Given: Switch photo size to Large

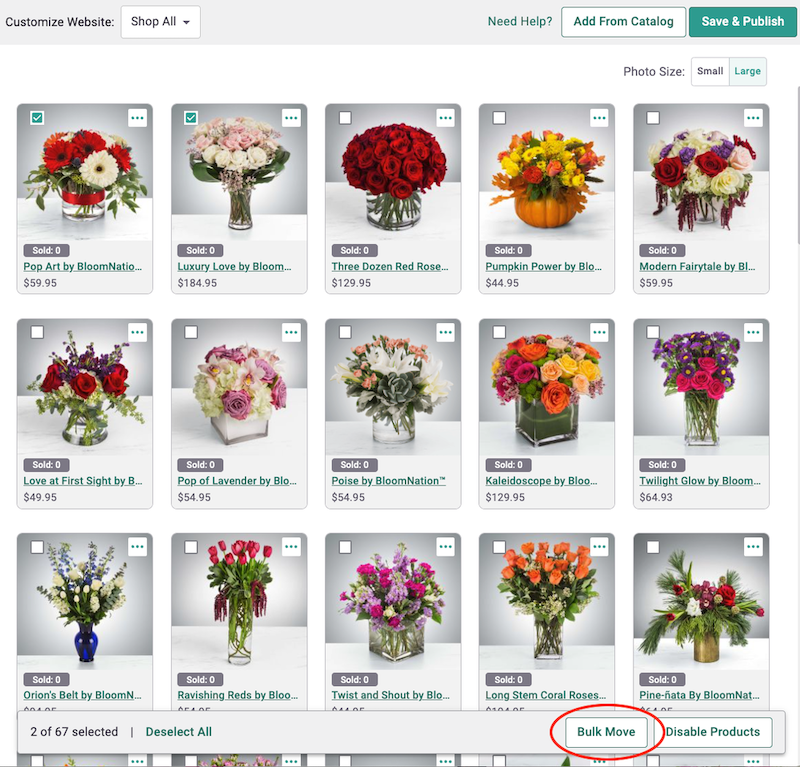Looking at the screenshot, I should pyautogui.click(x=747, y=71).
